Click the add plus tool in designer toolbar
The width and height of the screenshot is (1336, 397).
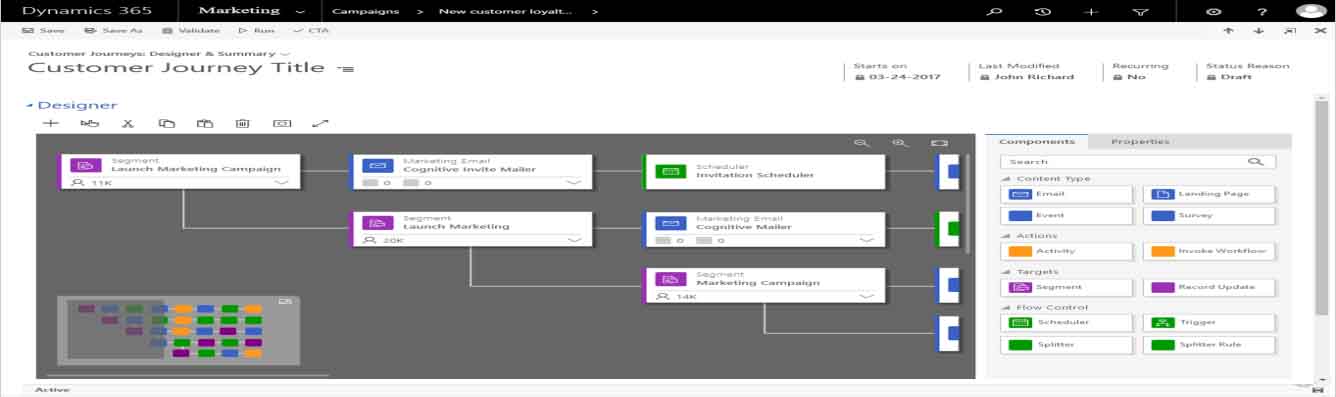click(x=51, y=124)
